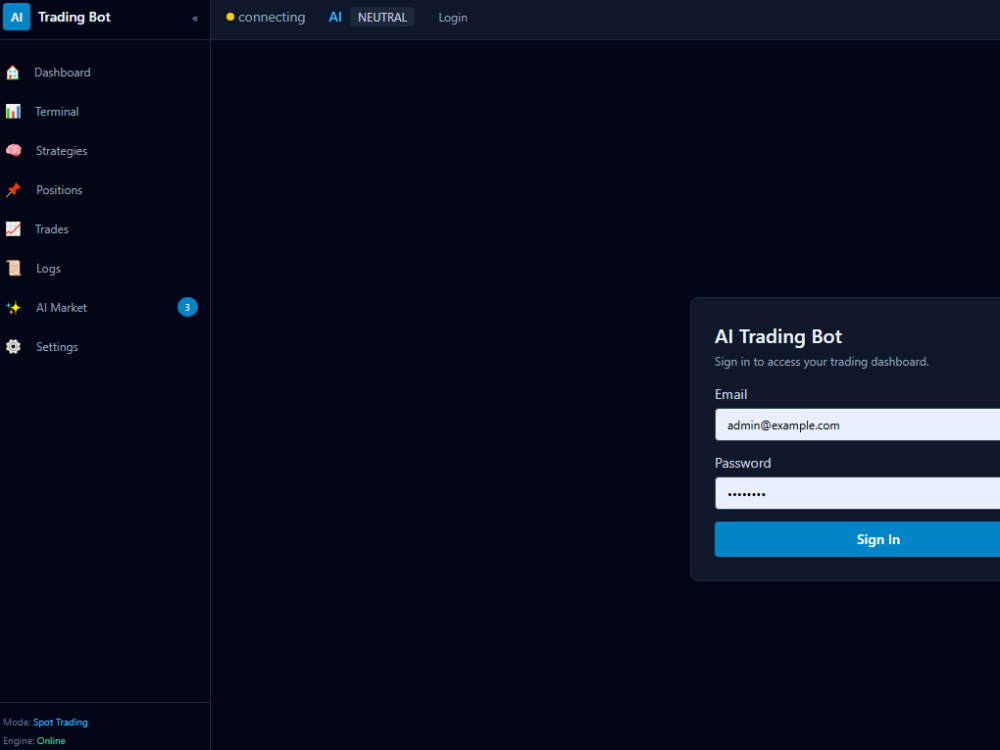Click the yellow connecting status dot
Image resolution: width=1000 pixels, height=750 pixels.
click(230, 17)
